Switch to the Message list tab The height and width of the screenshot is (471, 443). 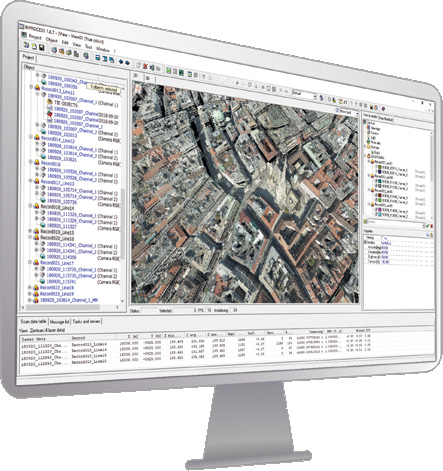(x=60, y=322)
